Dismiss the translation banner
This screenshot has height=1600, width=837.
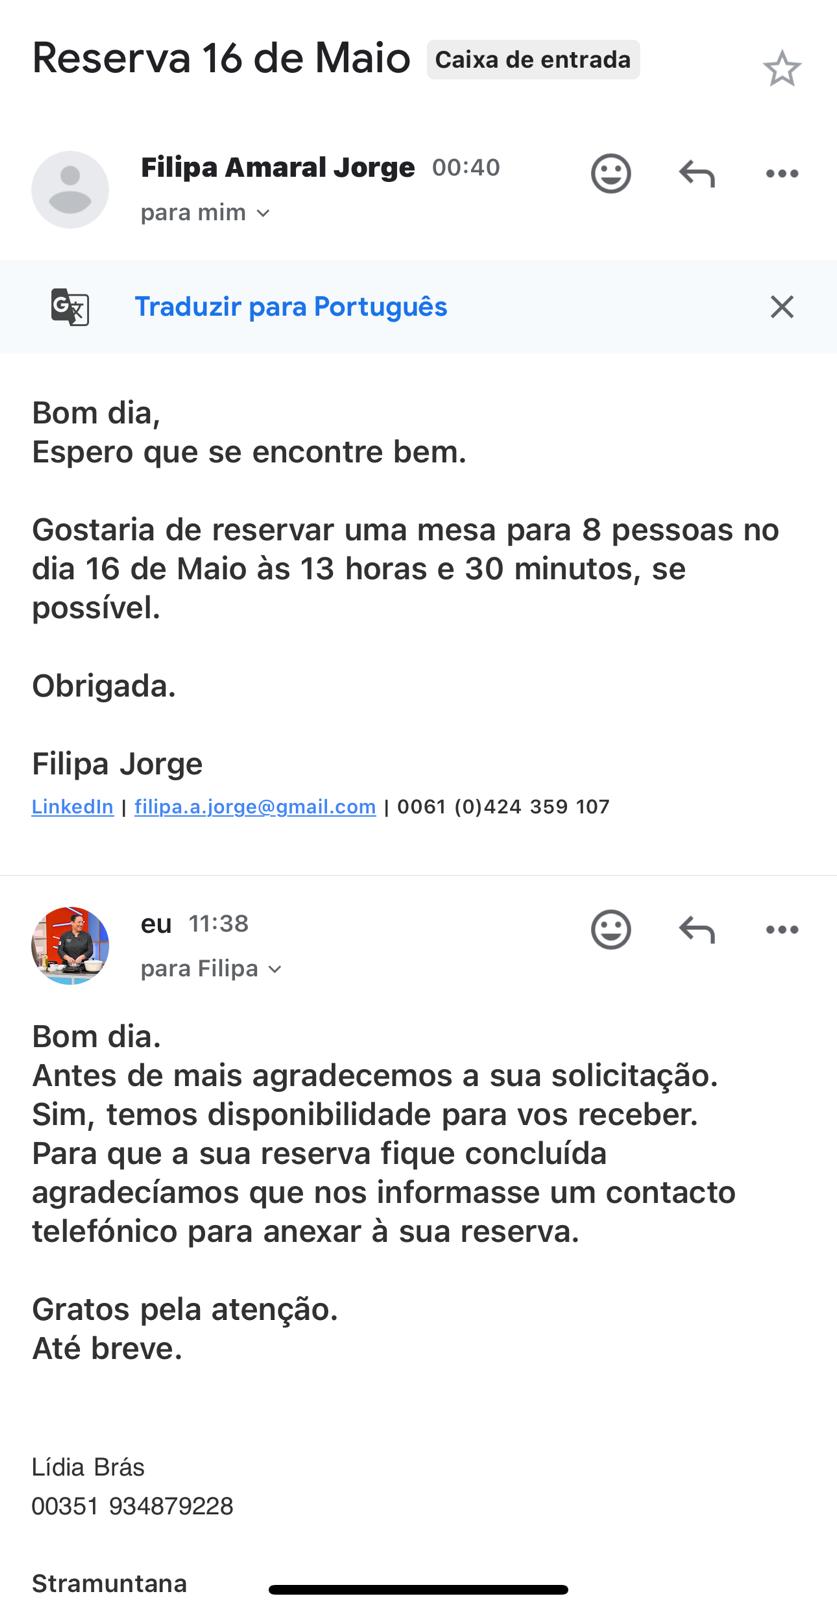(x=782, y=306)
